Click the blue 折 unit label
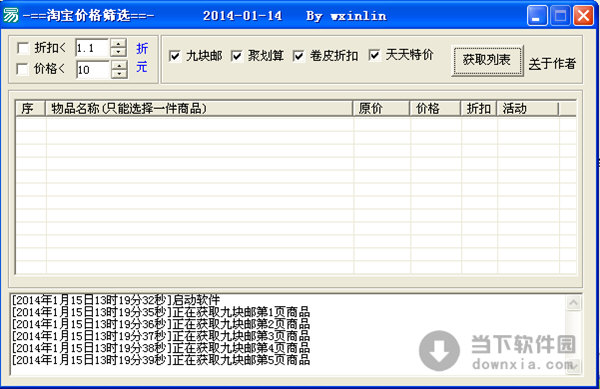This screenshot has height=389, width=600. pyautogui.click(x=142, y=49)
